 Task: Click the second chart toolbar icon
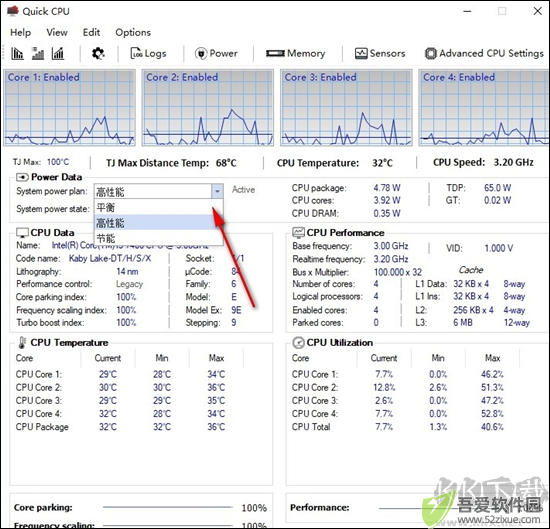pos(38,54)
